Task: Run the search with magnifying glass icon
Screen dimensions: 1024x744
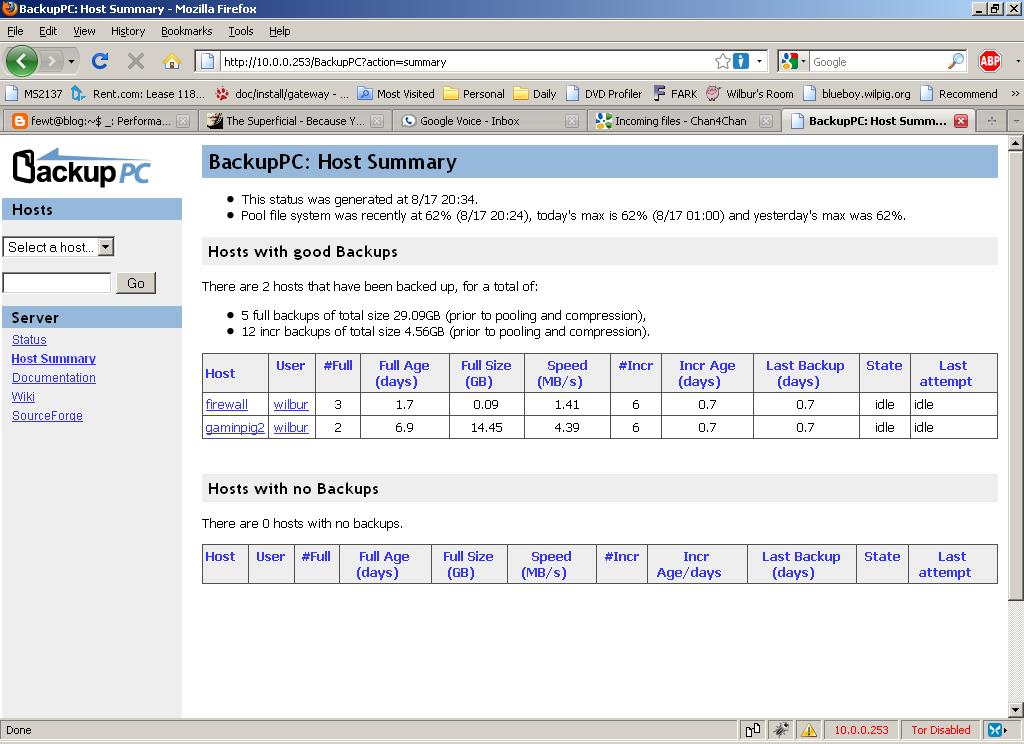Action: pos(955,61)
